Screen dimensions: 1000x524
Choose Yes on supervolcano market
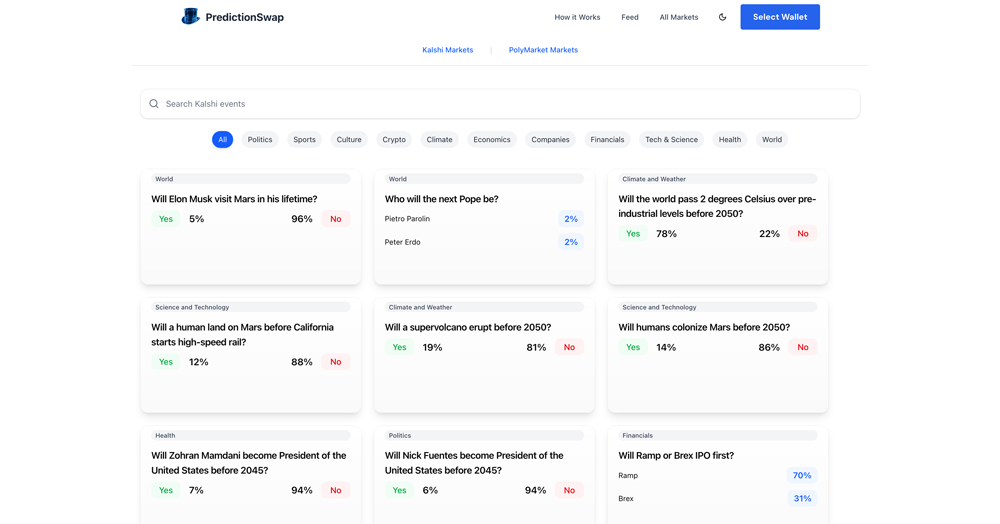(399, 347)
